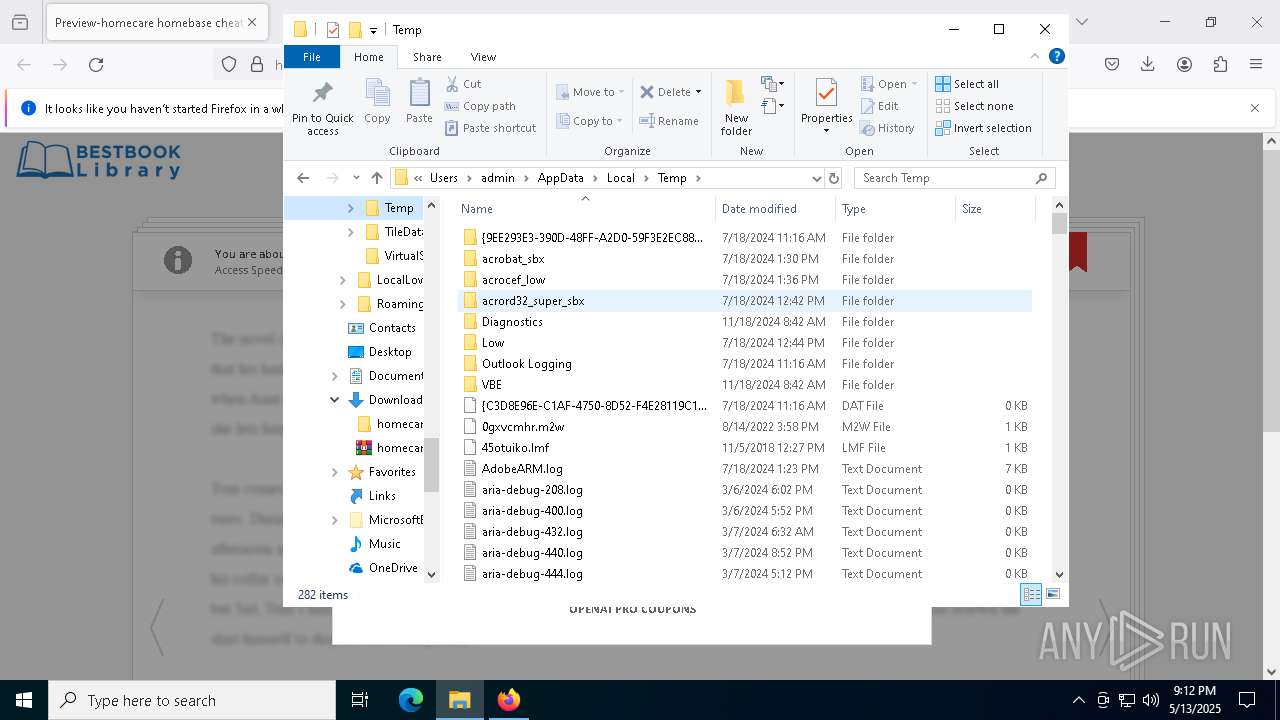The width and height of the screenshot is (1280, 720).
Task: Go up one folder level arrow
Action: [x=377, y=178]
